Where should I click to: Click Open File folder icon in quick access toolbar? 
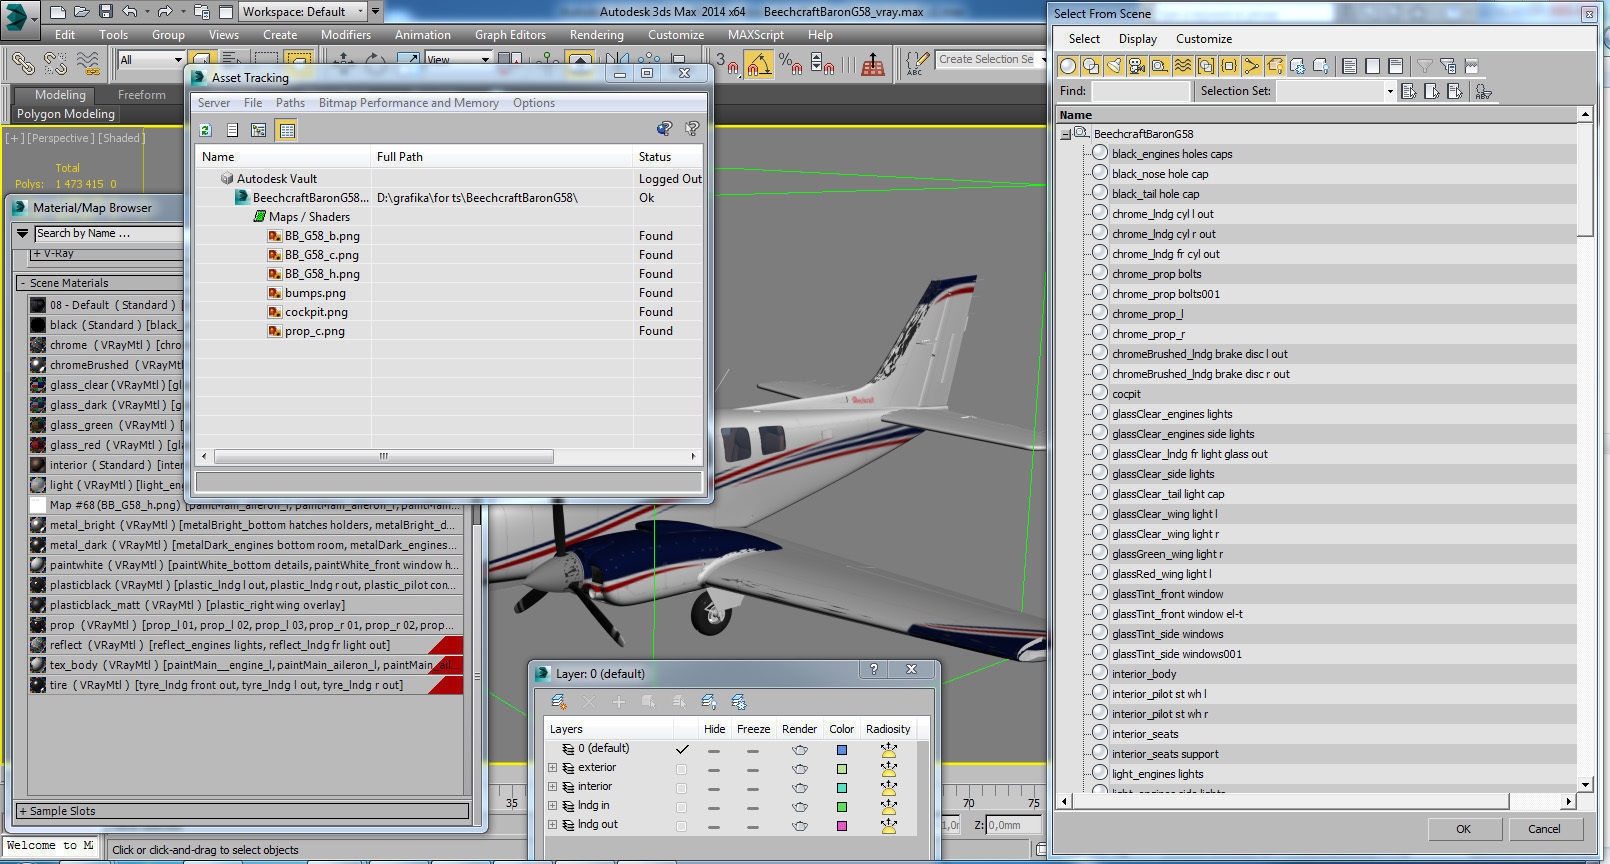tap(81, 12)
